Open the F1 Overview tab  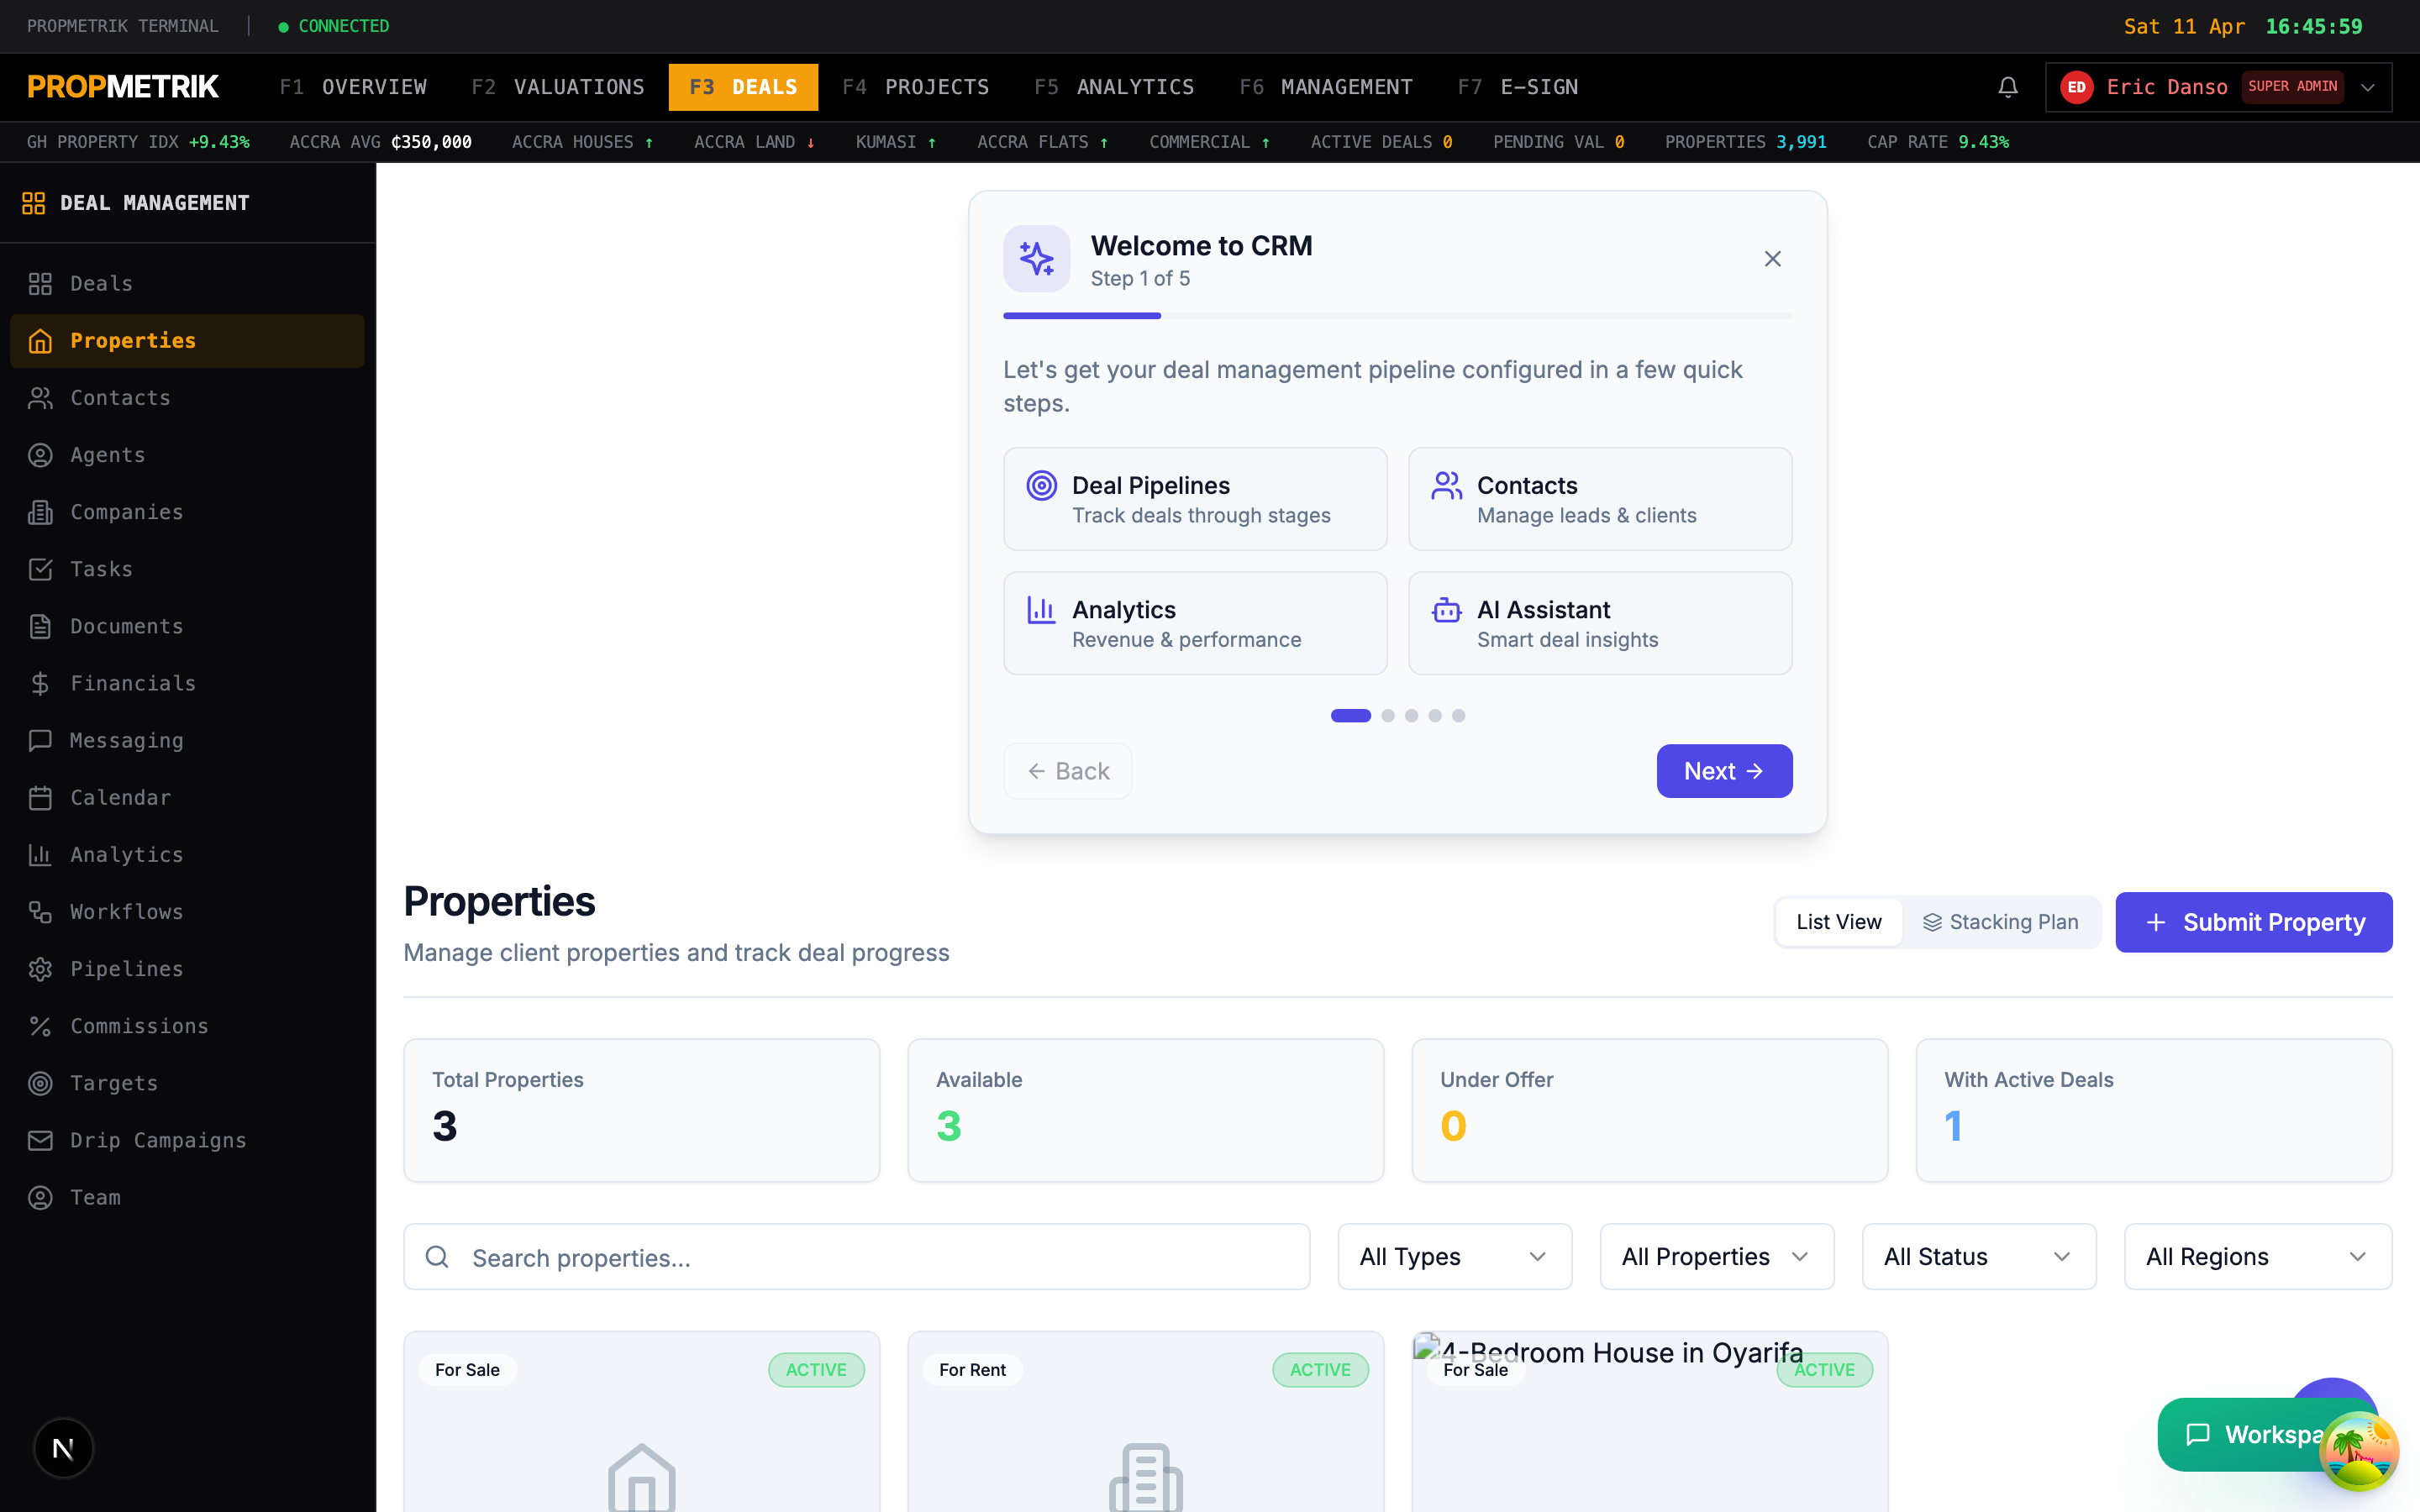[x=353, y=87]
